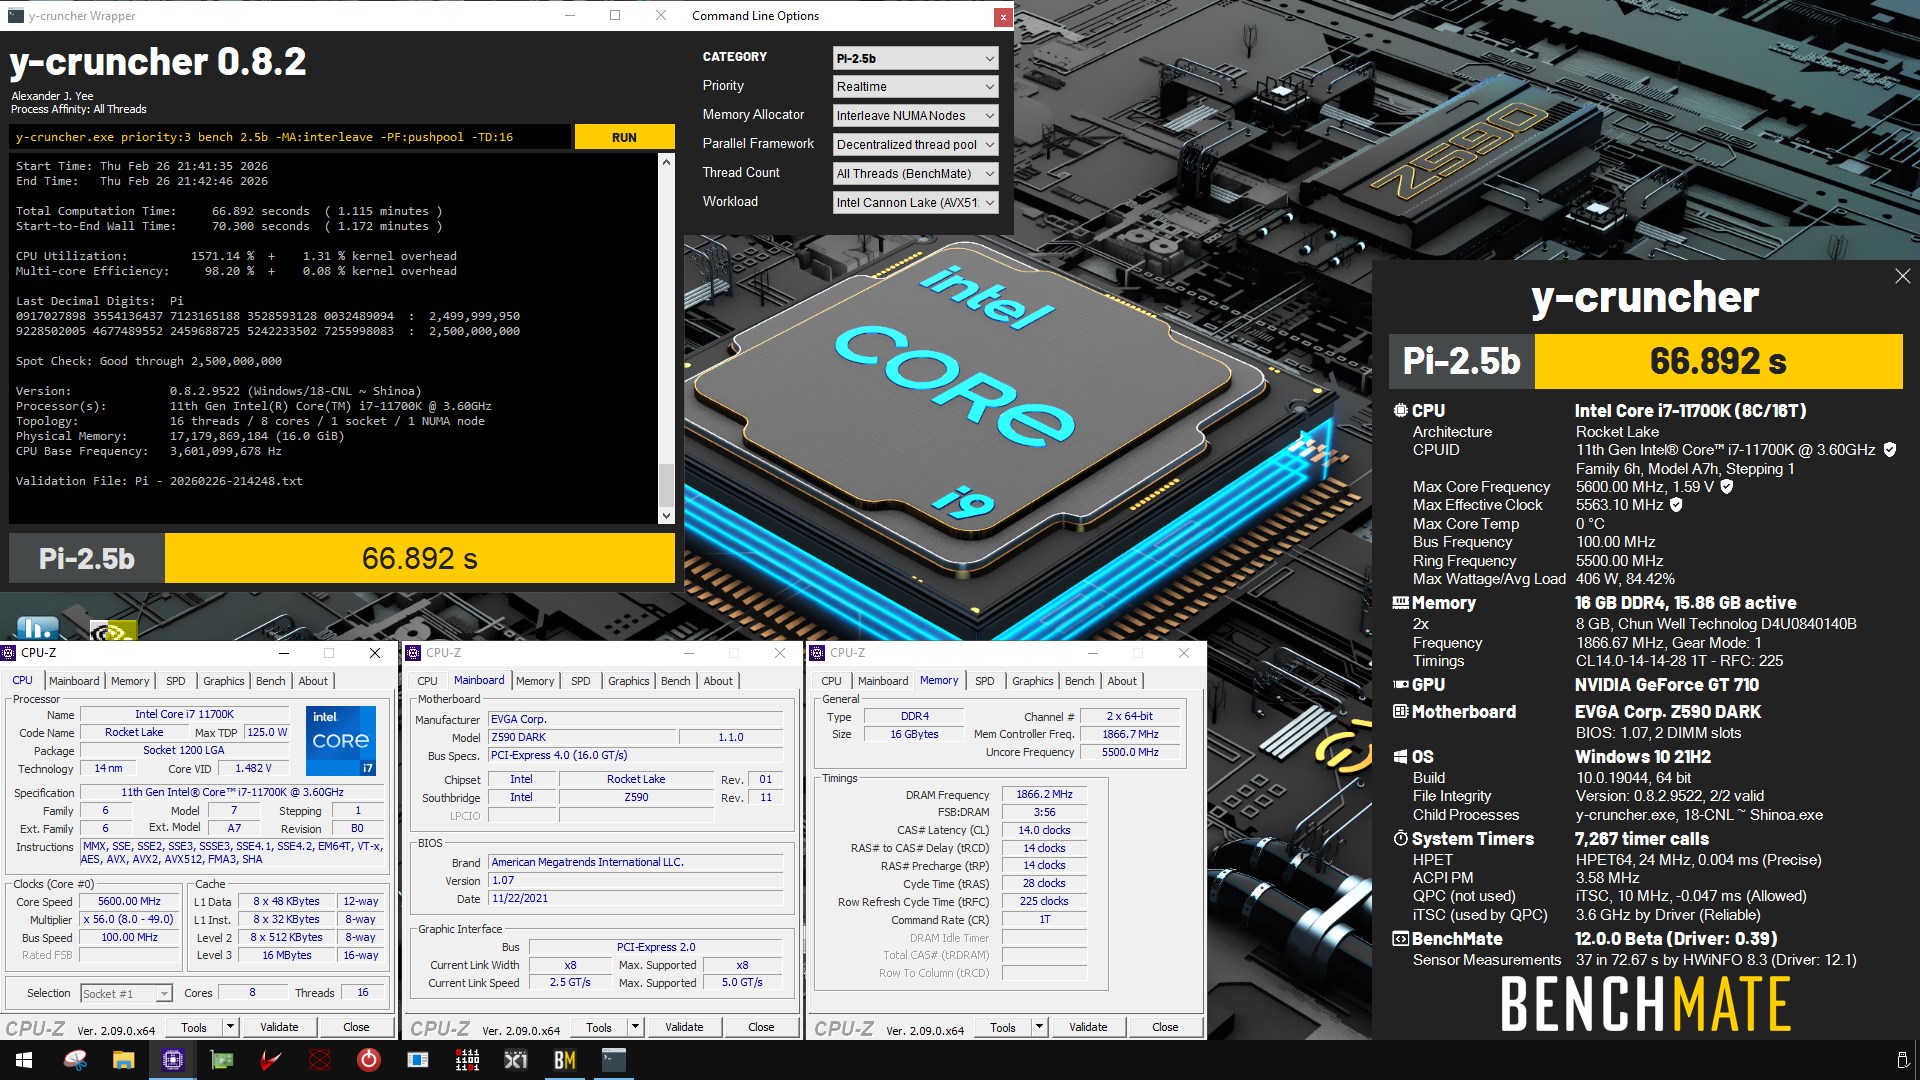
Task: Open About tab in middle CPU-Z window
Action: coord(718,681)
